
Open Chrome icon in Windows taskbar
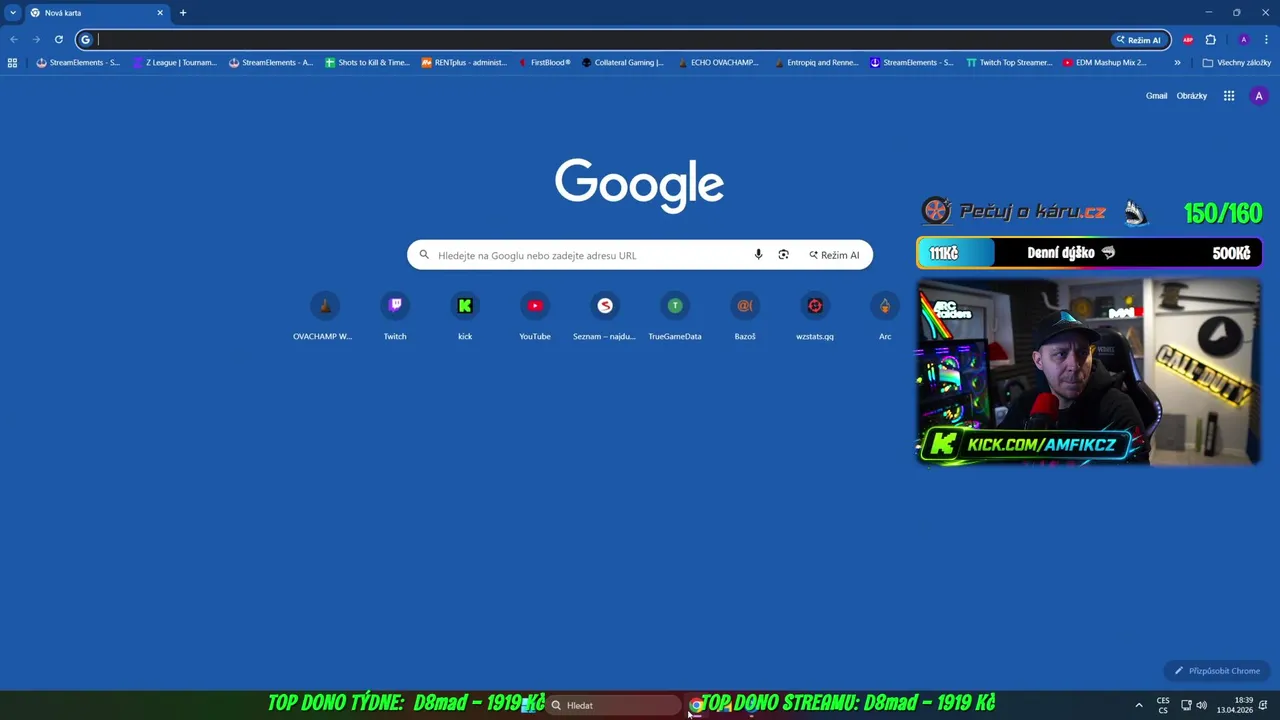click(x=696, y=705)
